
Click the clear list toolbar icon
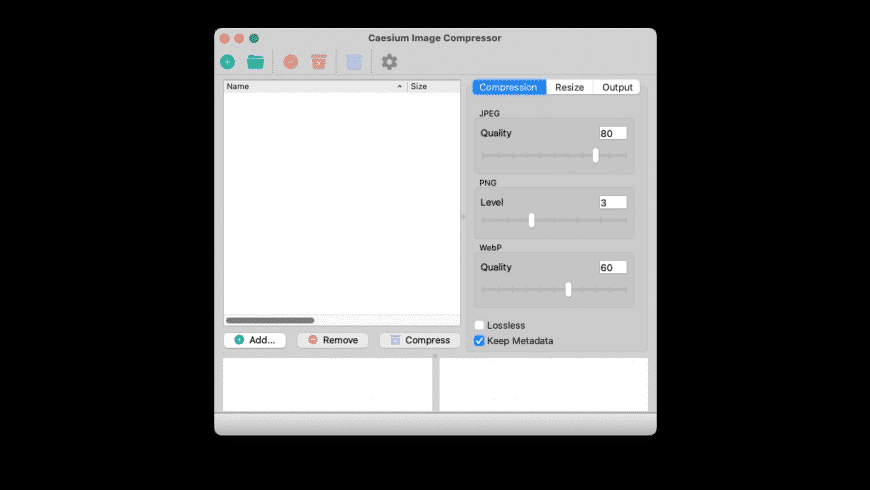coord(318,62)
